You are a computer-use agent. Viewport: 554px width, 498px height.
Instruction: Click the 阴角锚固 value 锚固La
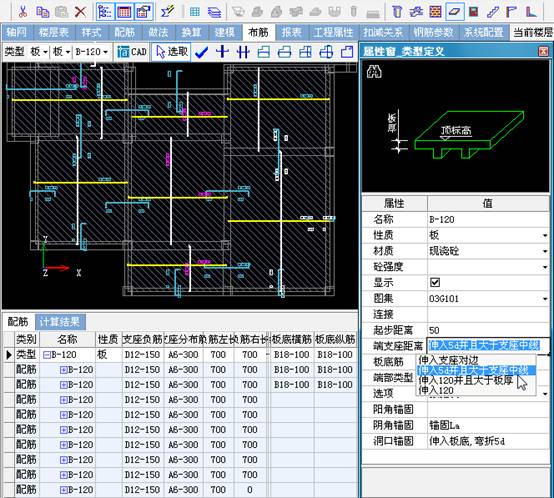[488, 426]
